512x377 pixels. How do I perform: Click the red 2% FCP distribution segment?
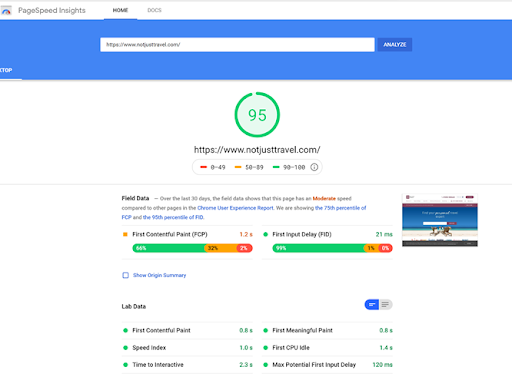tap(245, 248)
